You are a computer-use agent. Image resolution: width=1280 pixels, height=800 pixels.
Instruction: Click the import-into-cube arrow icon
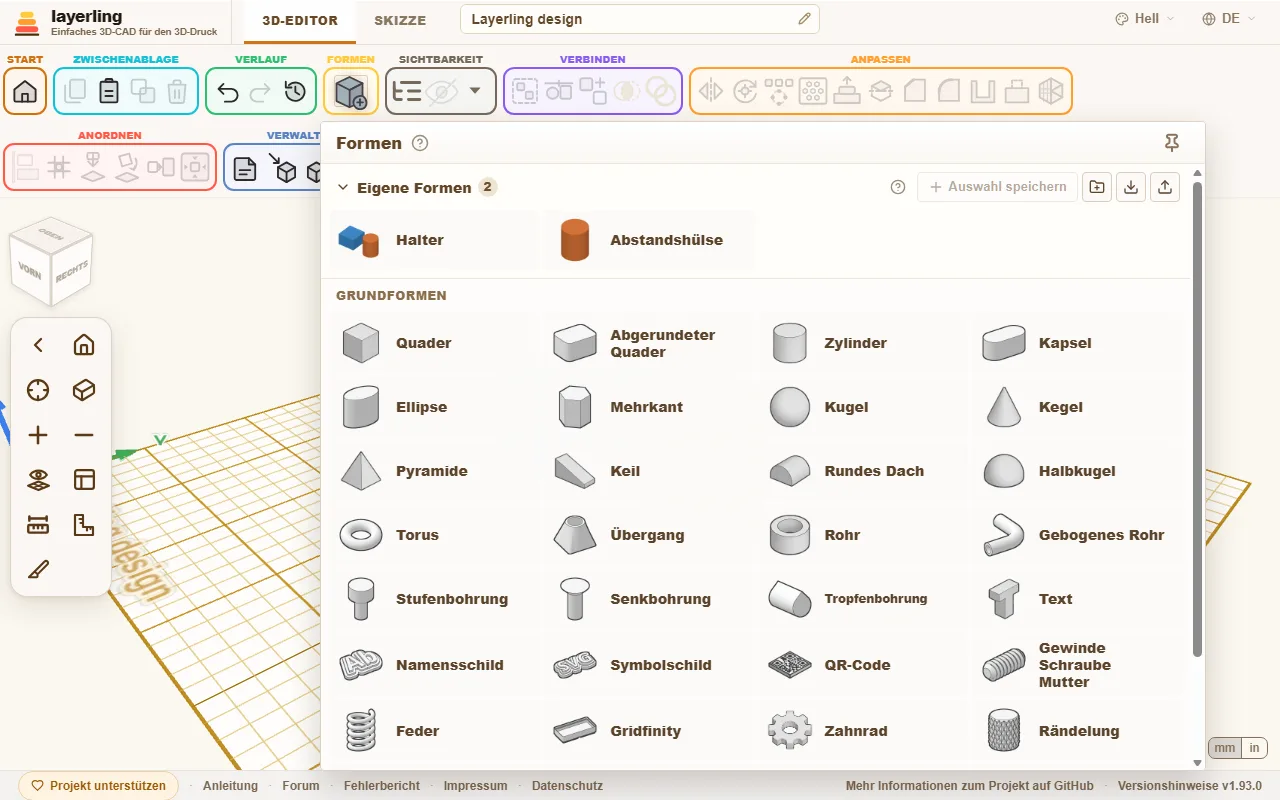coord(283,168)
